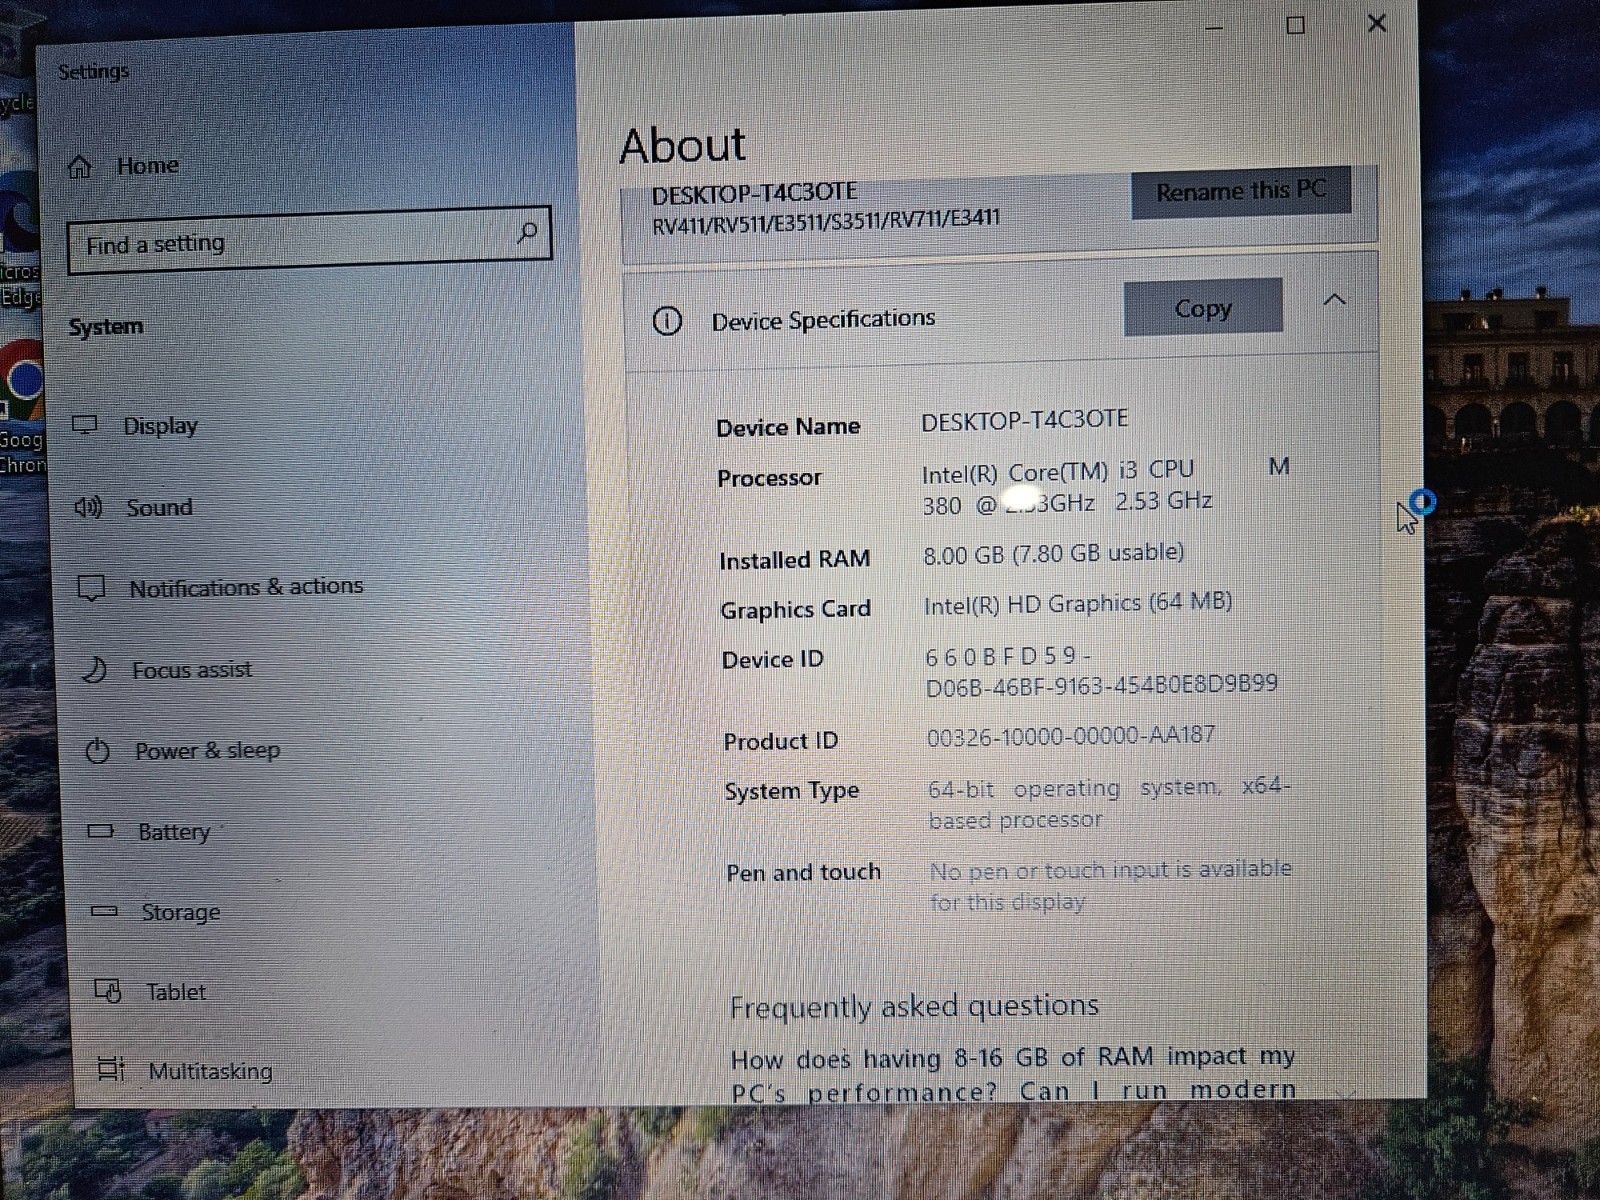The height and width of the screenshot is (1200, 1600).
Task: Select the Focus assist moon icon
Action: (94, 669)
